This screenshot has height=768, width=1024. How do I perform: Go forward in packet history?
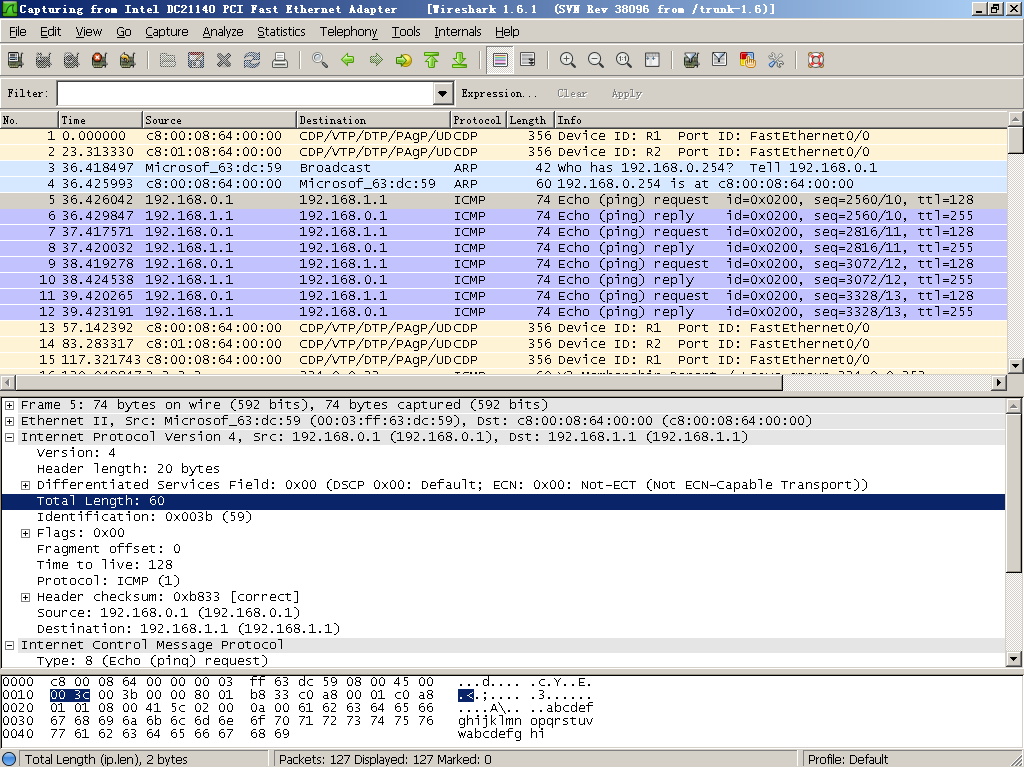click(376, 61)
